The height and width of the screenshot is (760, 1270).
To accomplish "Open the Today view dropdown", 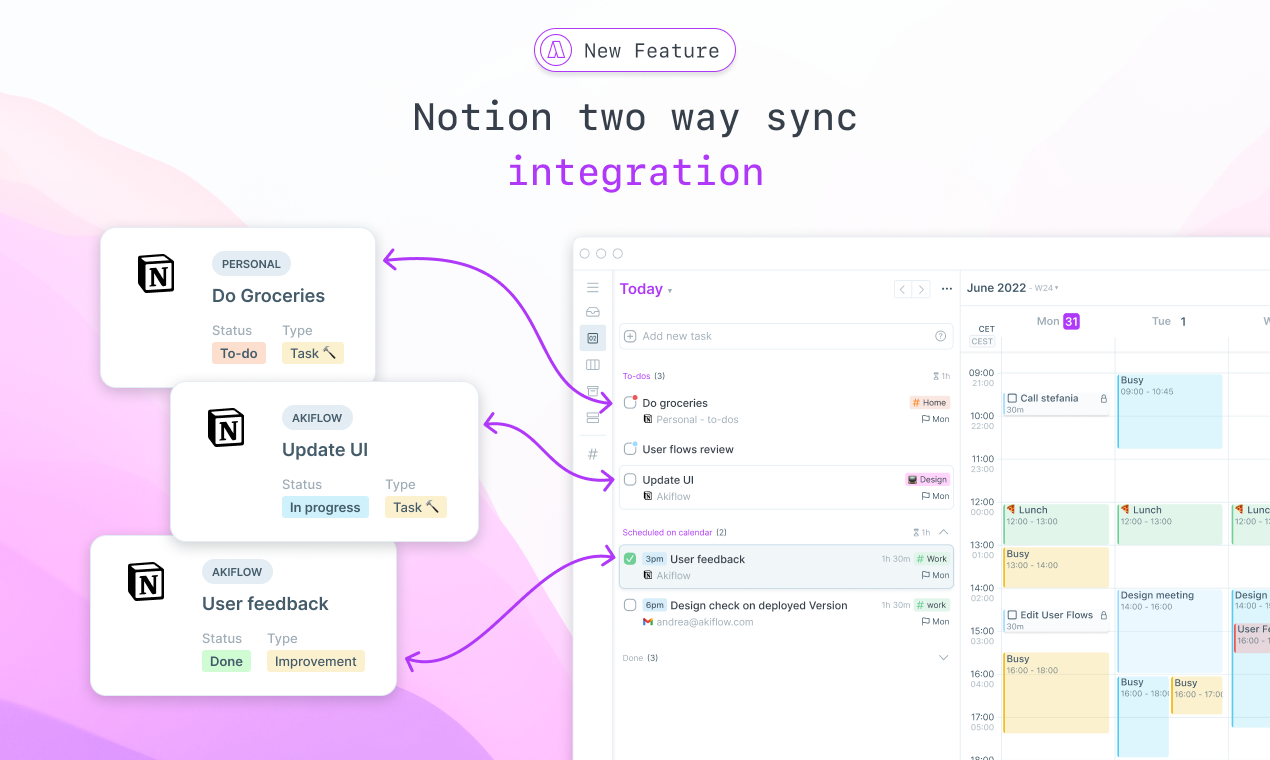I will pos(646,289).
